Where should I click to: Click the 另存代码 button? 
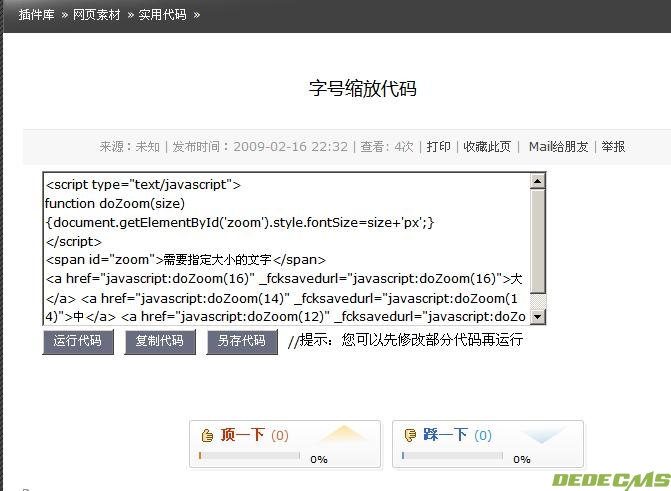click(x=242, y=342)
